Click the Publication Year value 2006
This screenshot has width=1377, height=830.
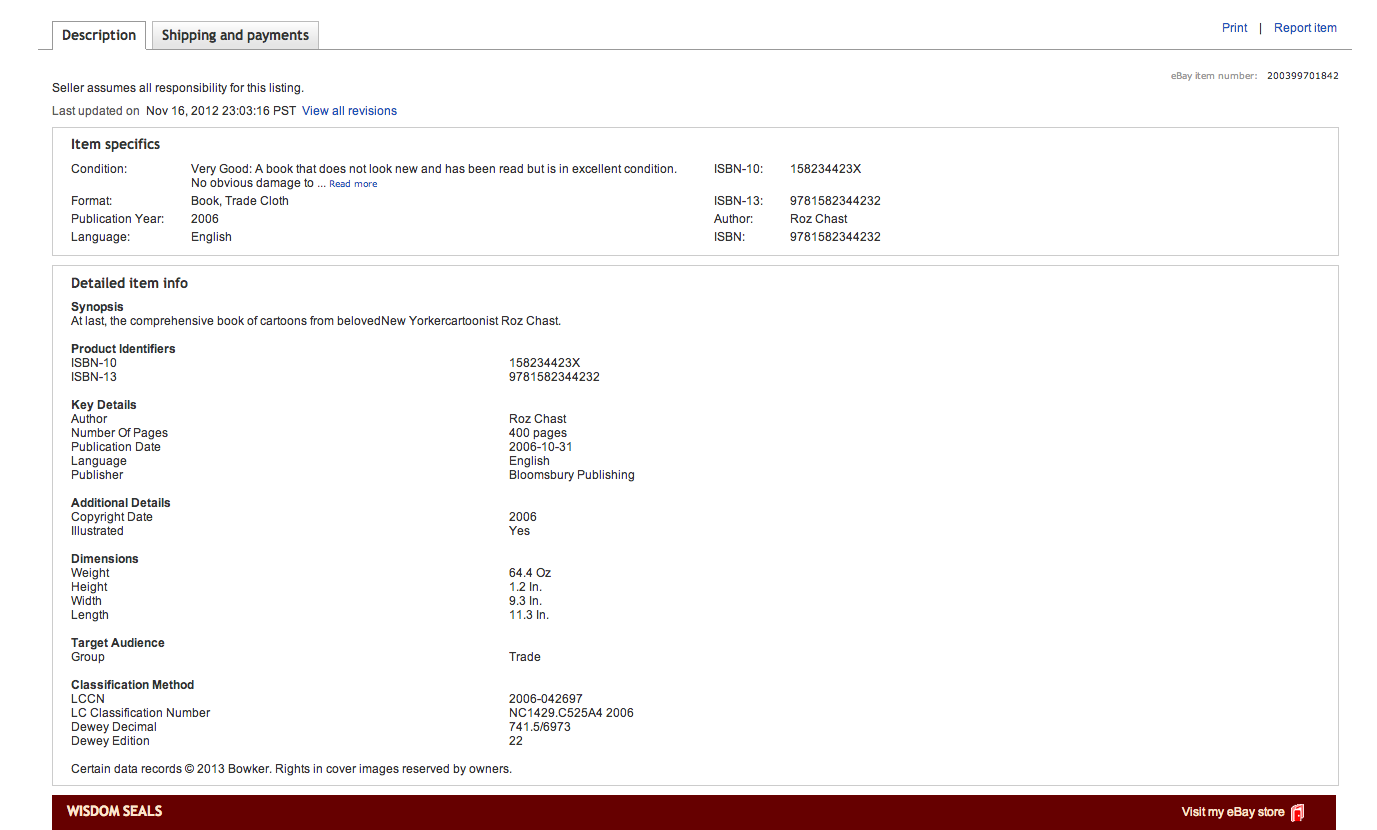pyautogui.click(x=205, y=219)
